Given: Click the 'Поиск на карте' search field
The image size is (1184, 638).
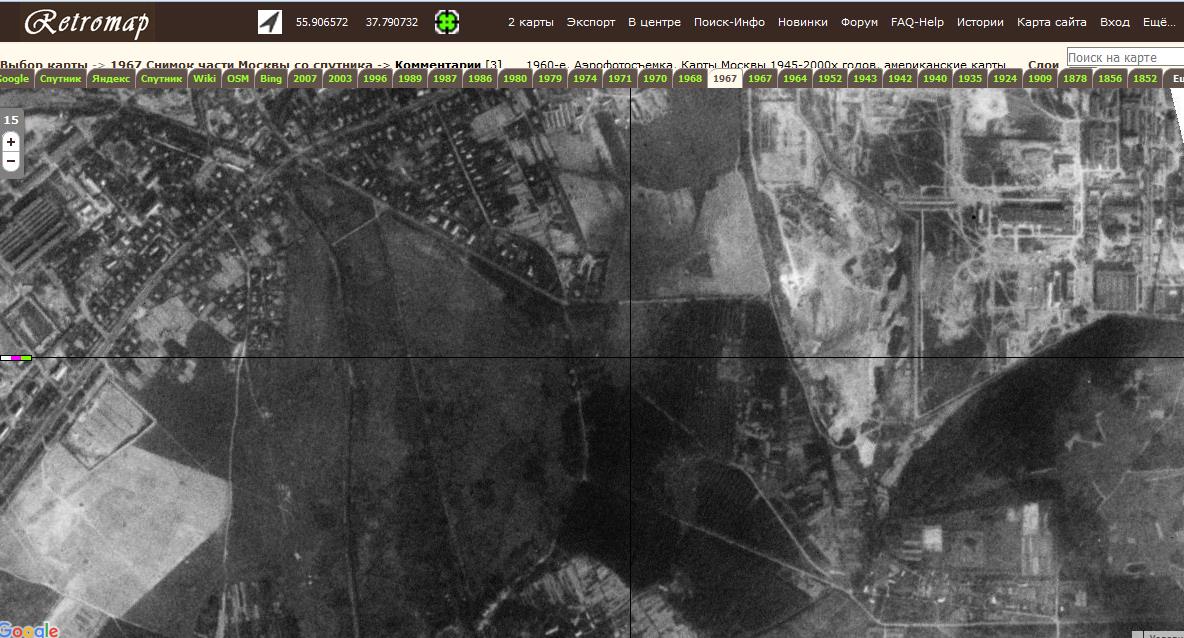Looking at the screenshot, I should [1124, 58].
